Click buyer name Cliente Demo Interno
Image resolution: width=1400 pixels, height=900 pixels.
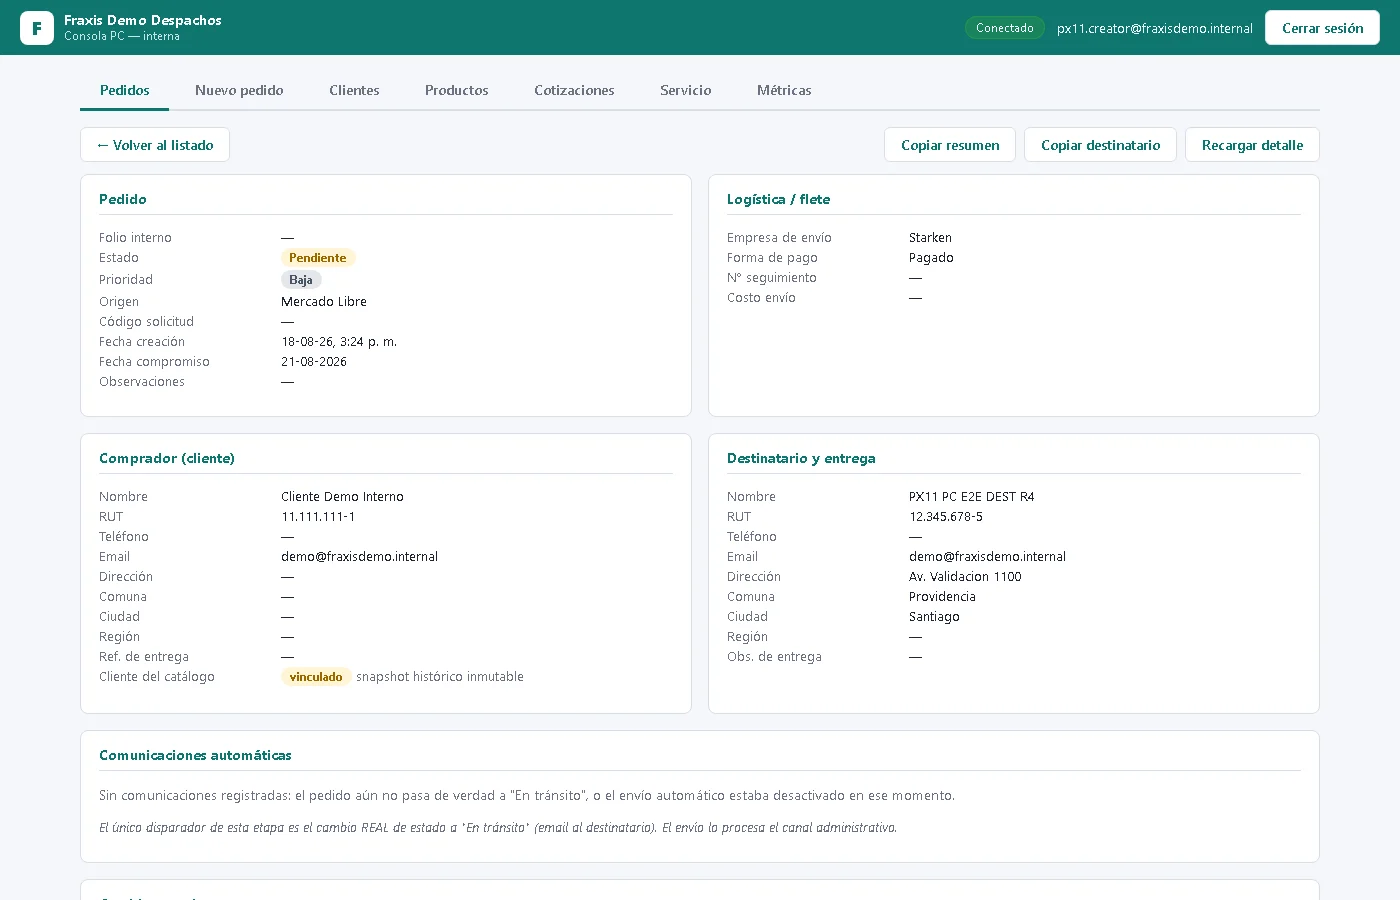coord(342,497)
